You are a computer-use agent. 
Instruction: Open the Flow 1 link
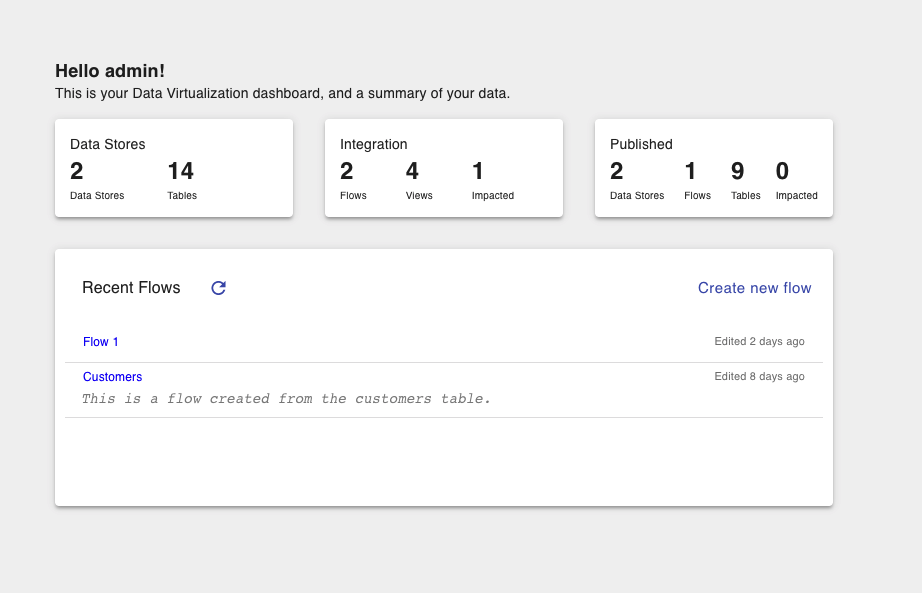coord(101,342)
